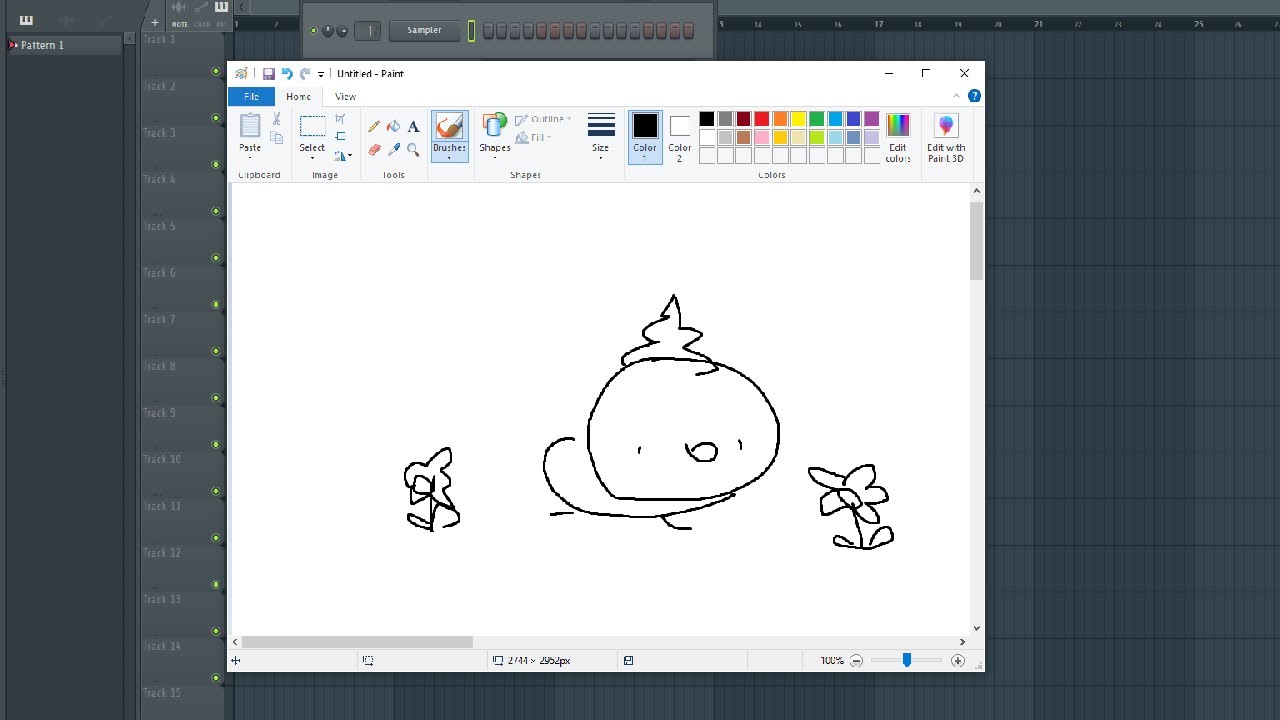The height and width of the screenshot is (720, 1280).
Task: Collapse the Paint ribbon with the caret
Action: (956, 97)
